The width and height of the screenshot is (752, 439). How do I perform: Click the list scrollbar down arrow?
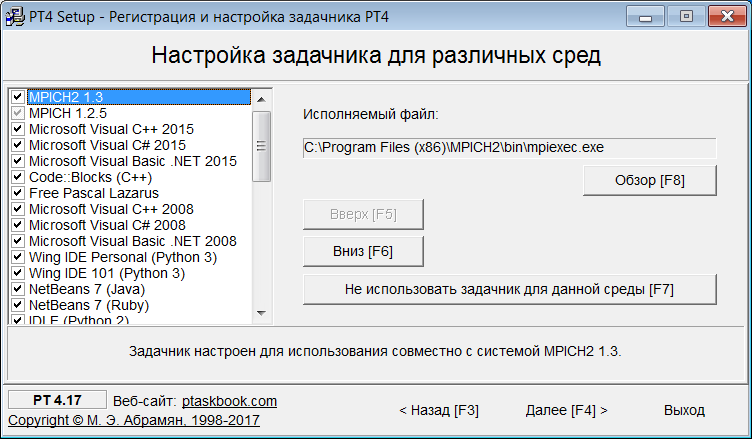261,313
